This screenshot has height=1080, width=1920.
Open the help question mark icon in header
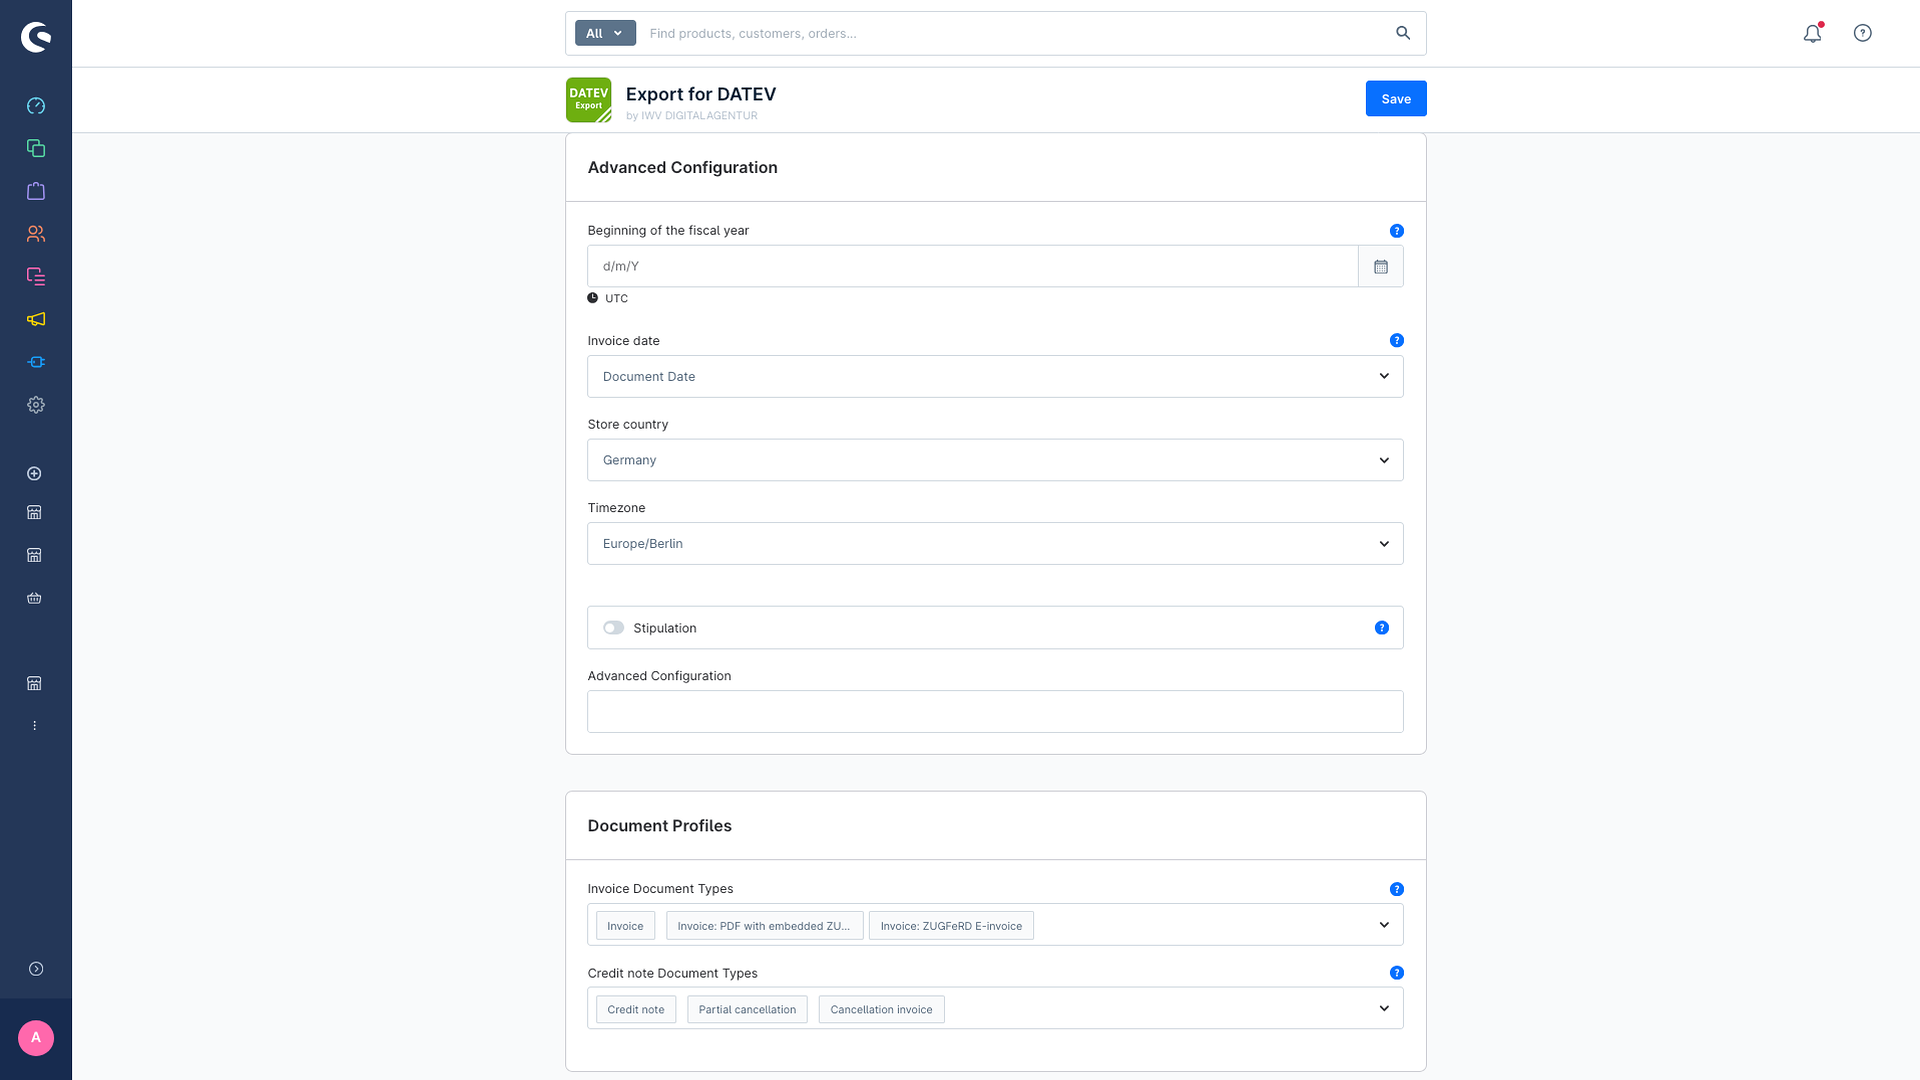point(1862,33)
